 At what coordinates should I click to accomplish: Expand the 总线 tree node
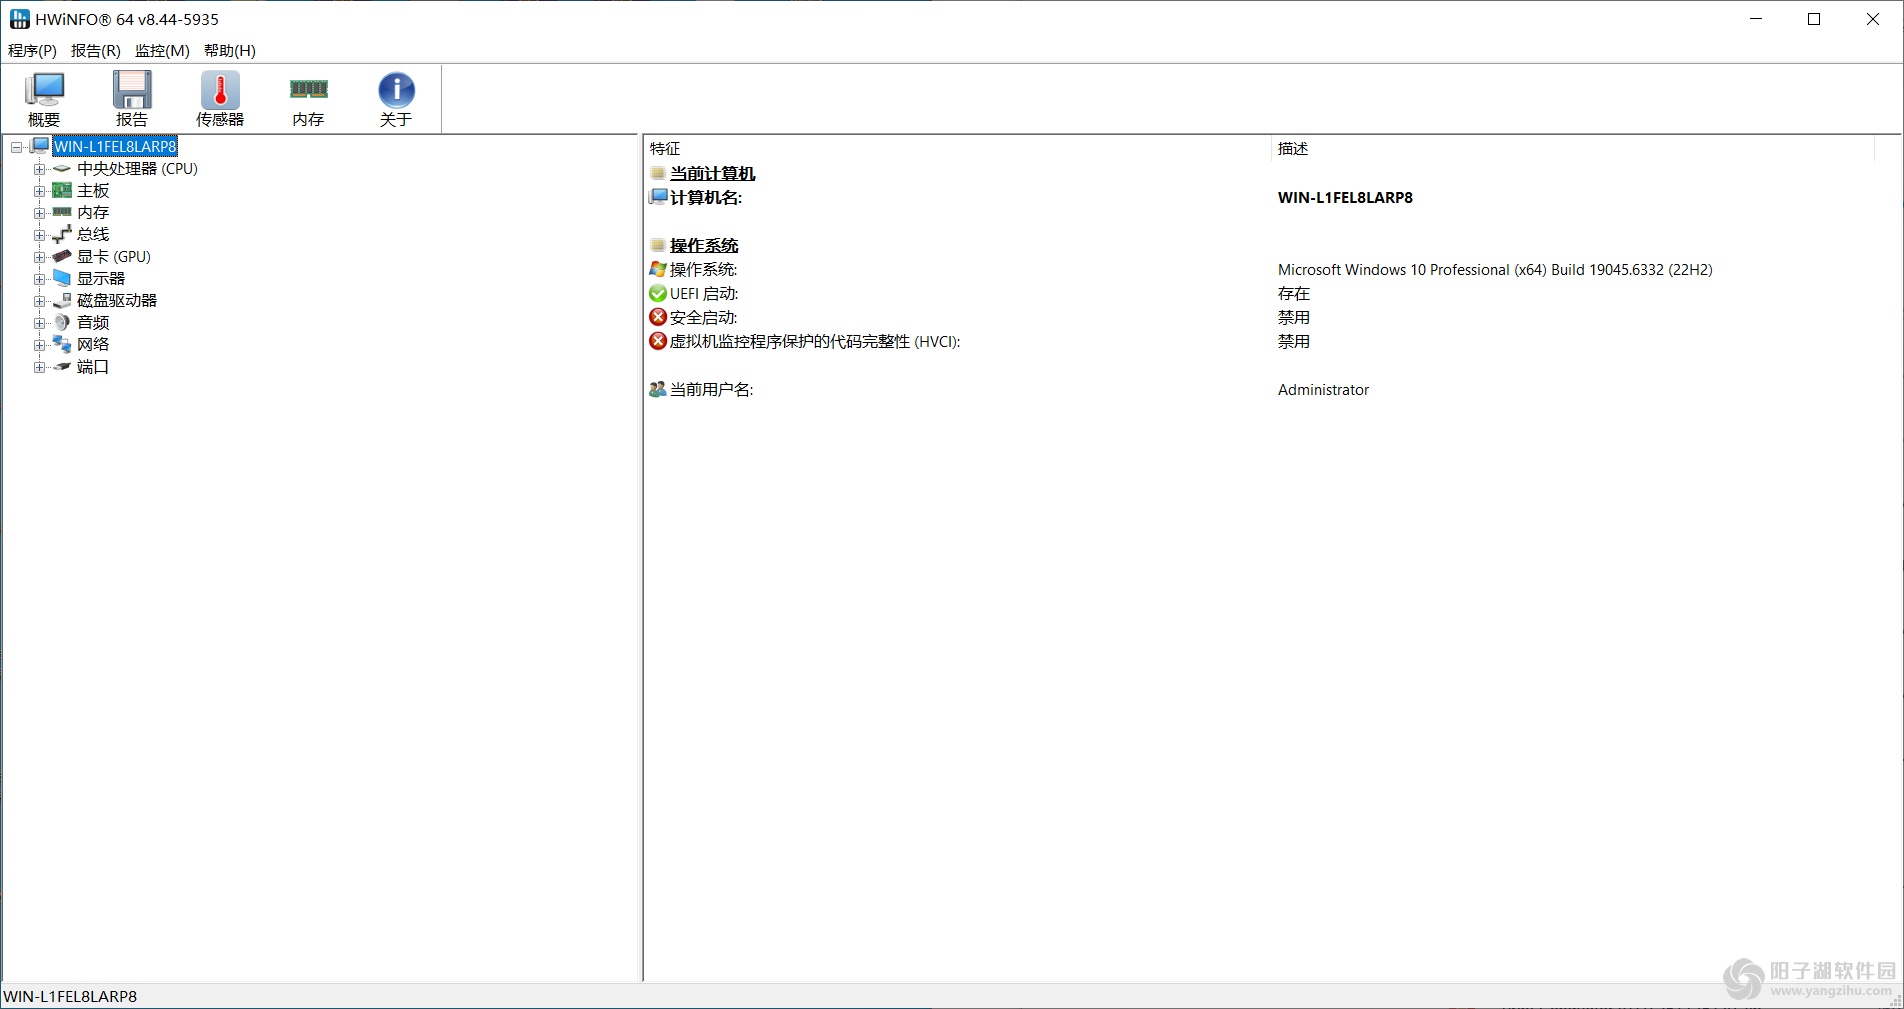(39, 234)
